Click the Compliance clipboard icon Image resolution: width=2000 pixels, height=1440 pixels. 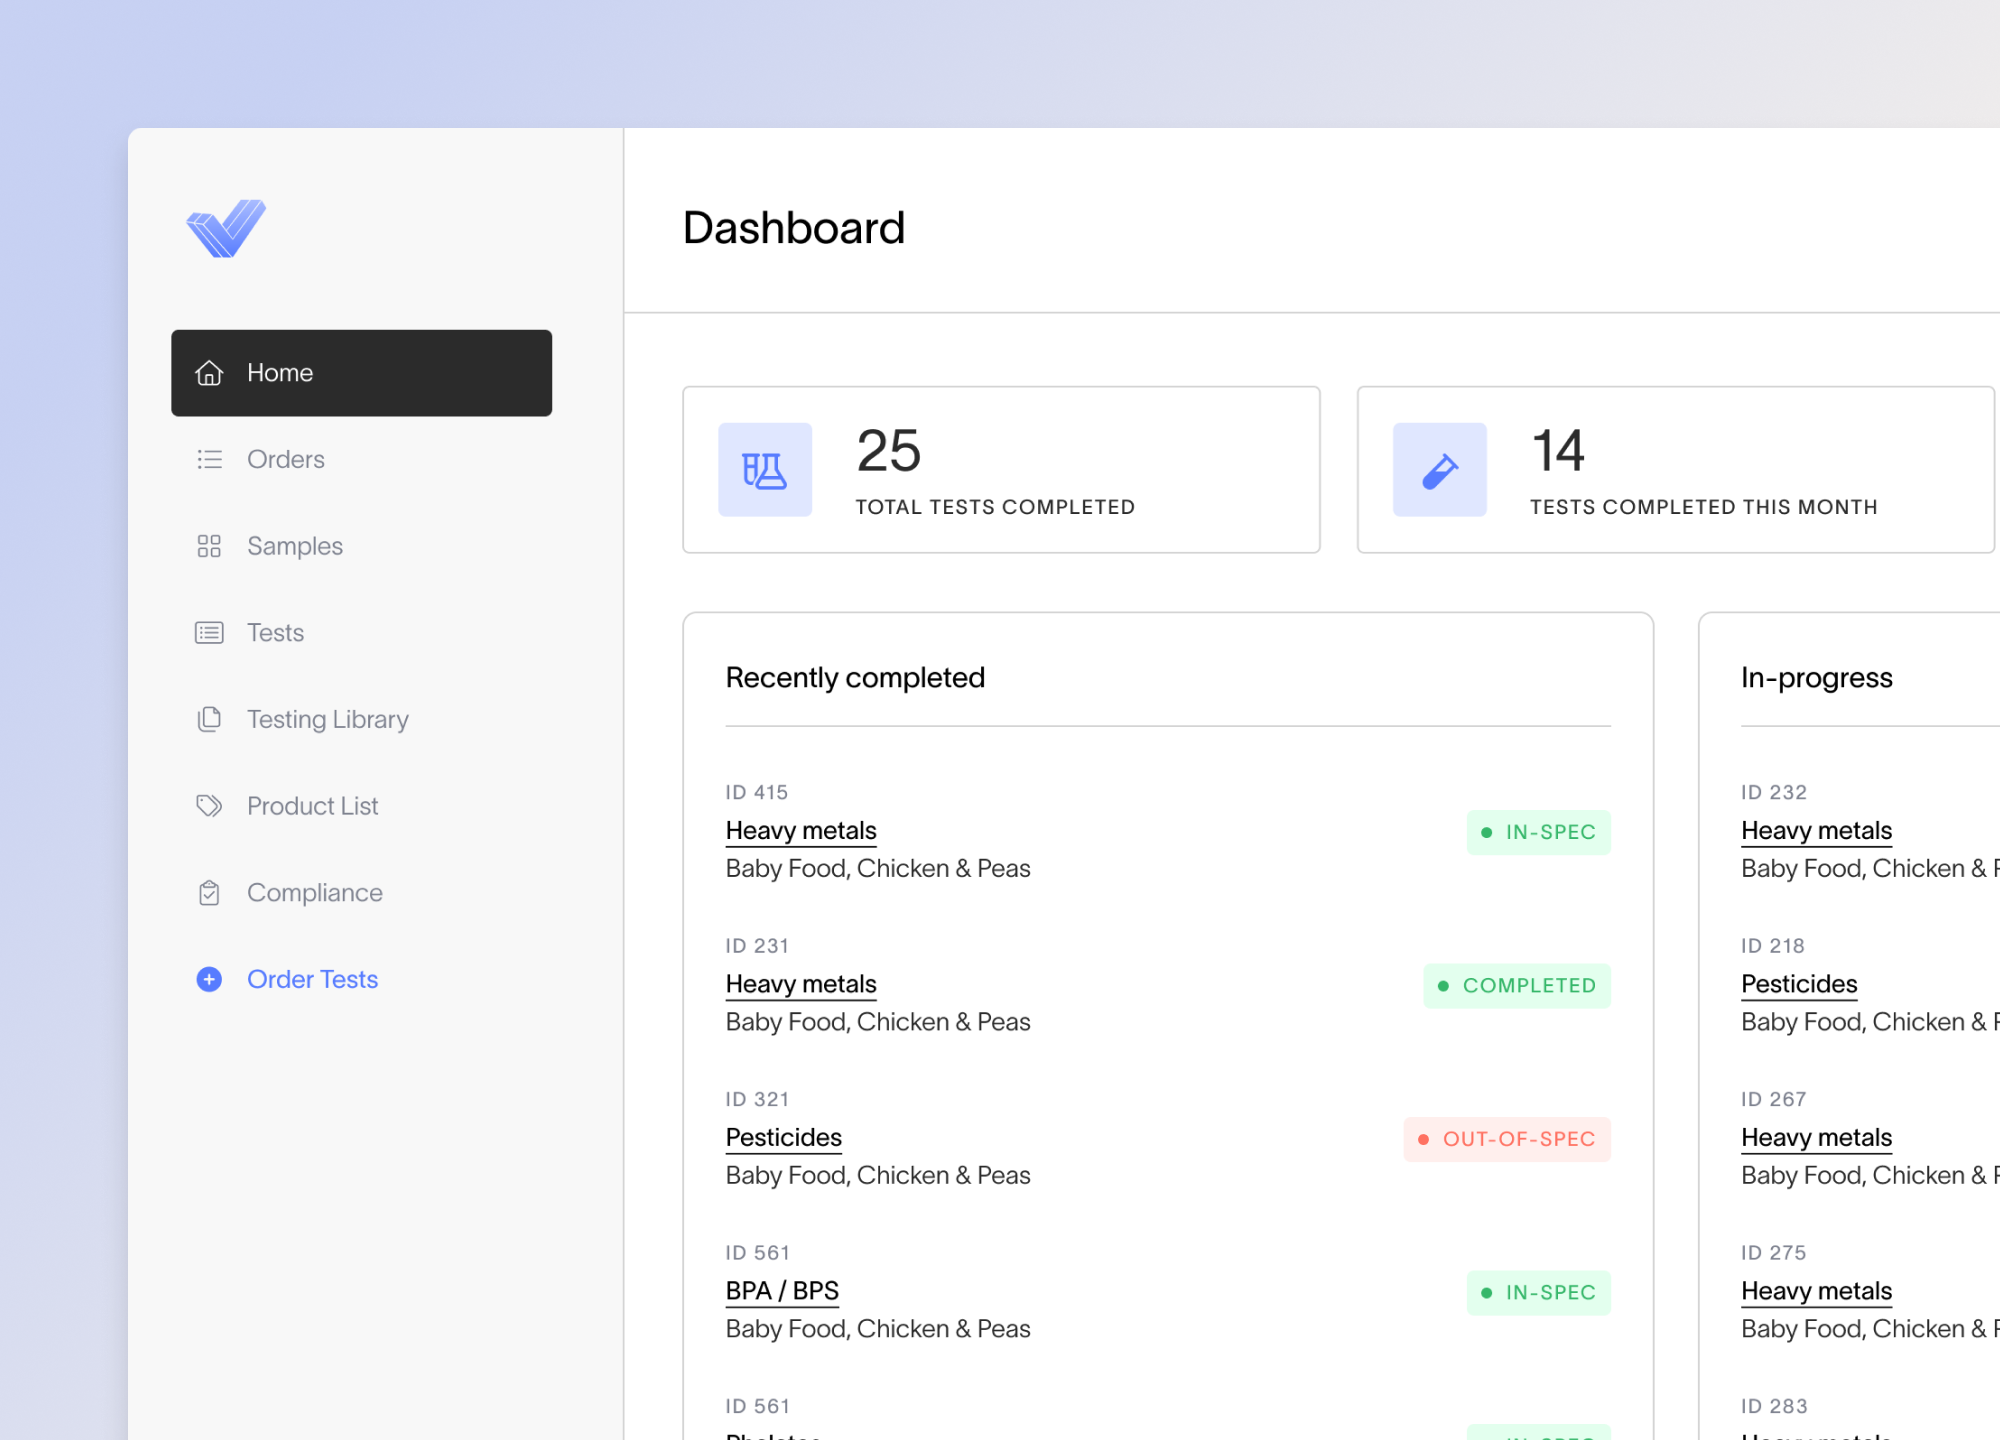209,893
